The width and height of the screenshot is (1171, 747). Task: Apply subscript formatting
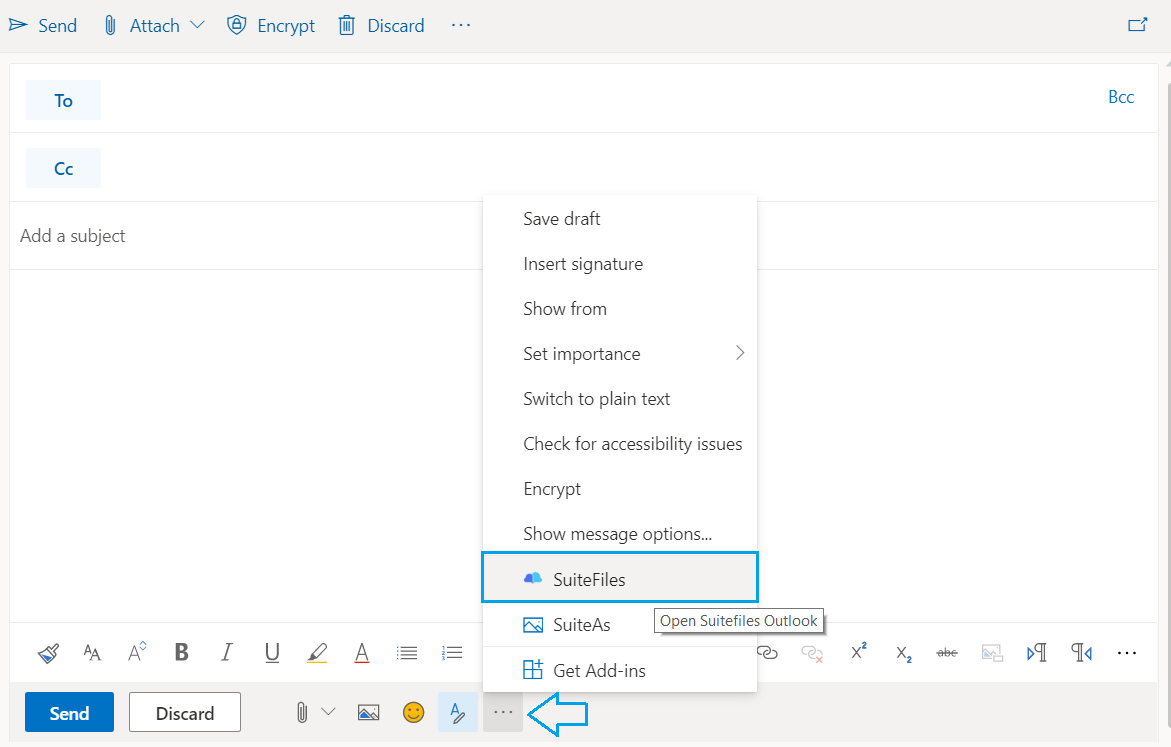pos(901,652)
